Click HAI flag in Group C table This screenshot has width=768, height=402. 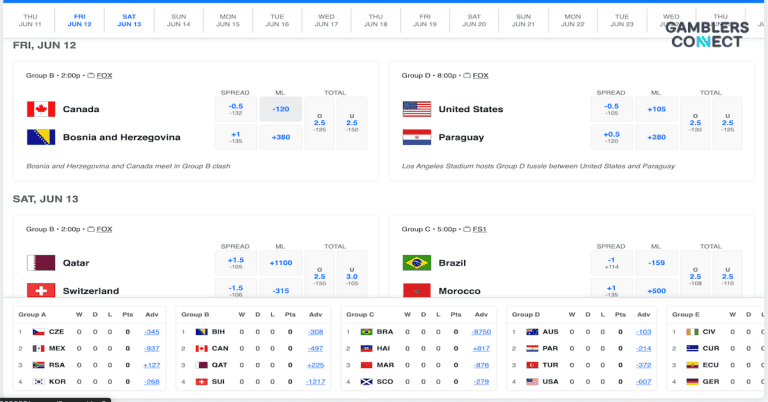[x=366, y=348]
